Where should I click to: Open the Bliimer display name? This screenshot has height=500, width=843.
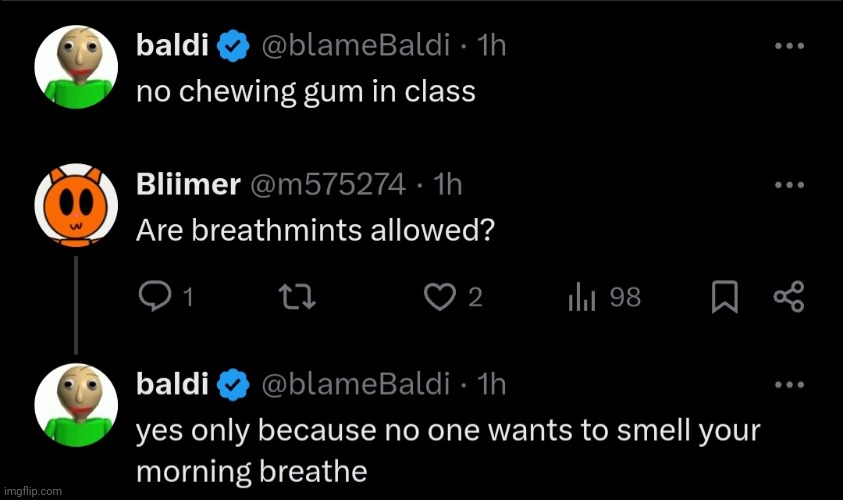point(188,185)
